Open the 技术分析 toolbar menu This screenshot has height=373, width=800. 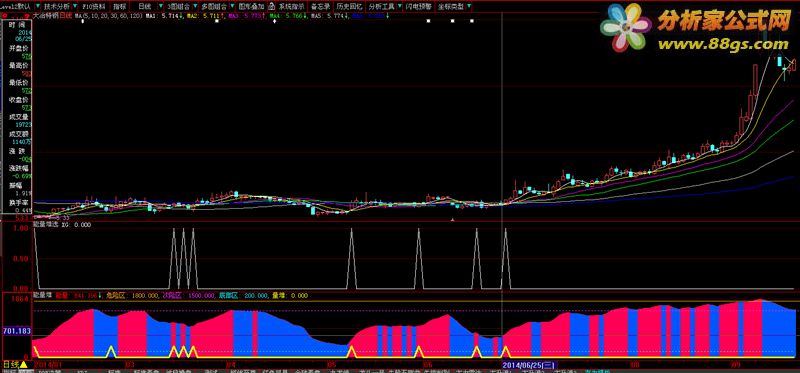coord(57,7)
